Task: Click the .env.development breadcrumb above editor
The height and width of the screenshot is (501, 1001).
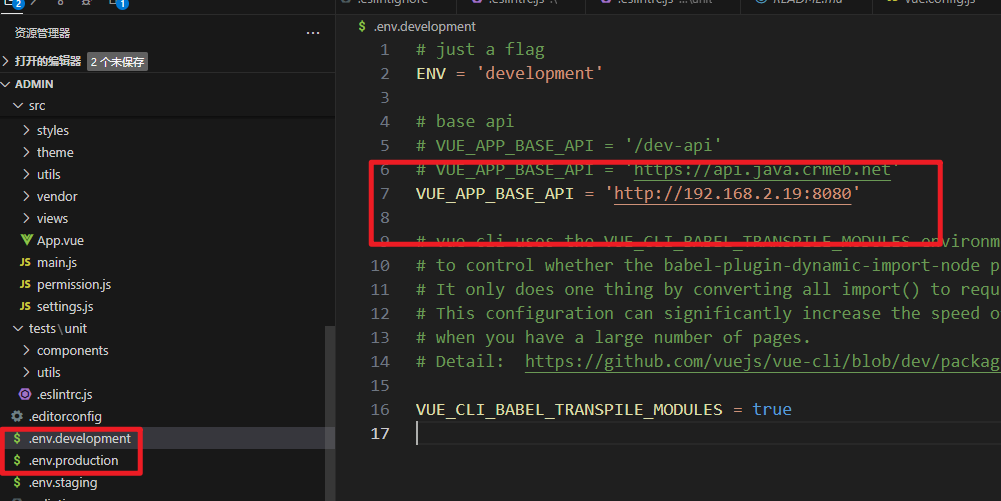Action: [425, 26]
